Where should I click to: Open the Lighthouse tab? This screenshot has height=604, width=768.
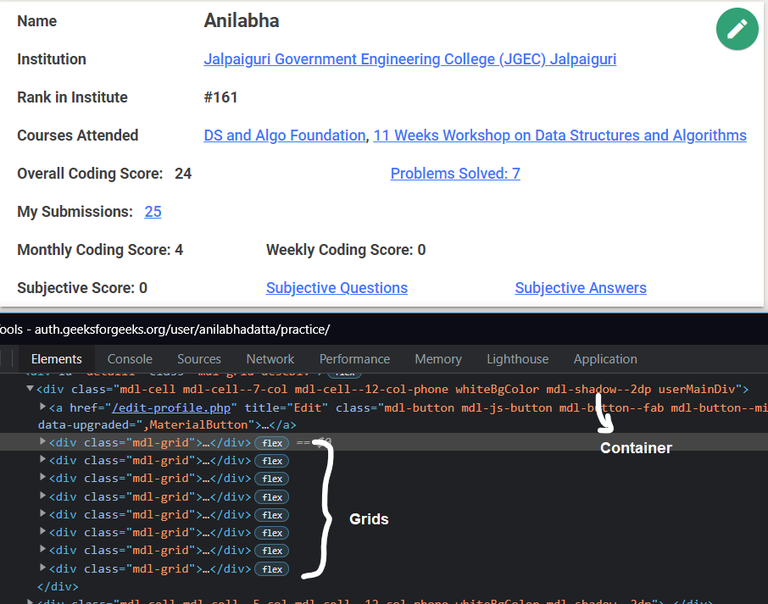(517, 359)
